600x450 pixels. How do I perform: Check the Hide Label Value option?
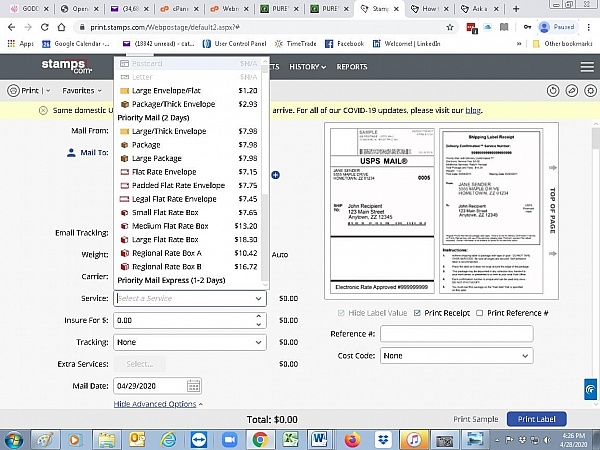pos(341,313)
